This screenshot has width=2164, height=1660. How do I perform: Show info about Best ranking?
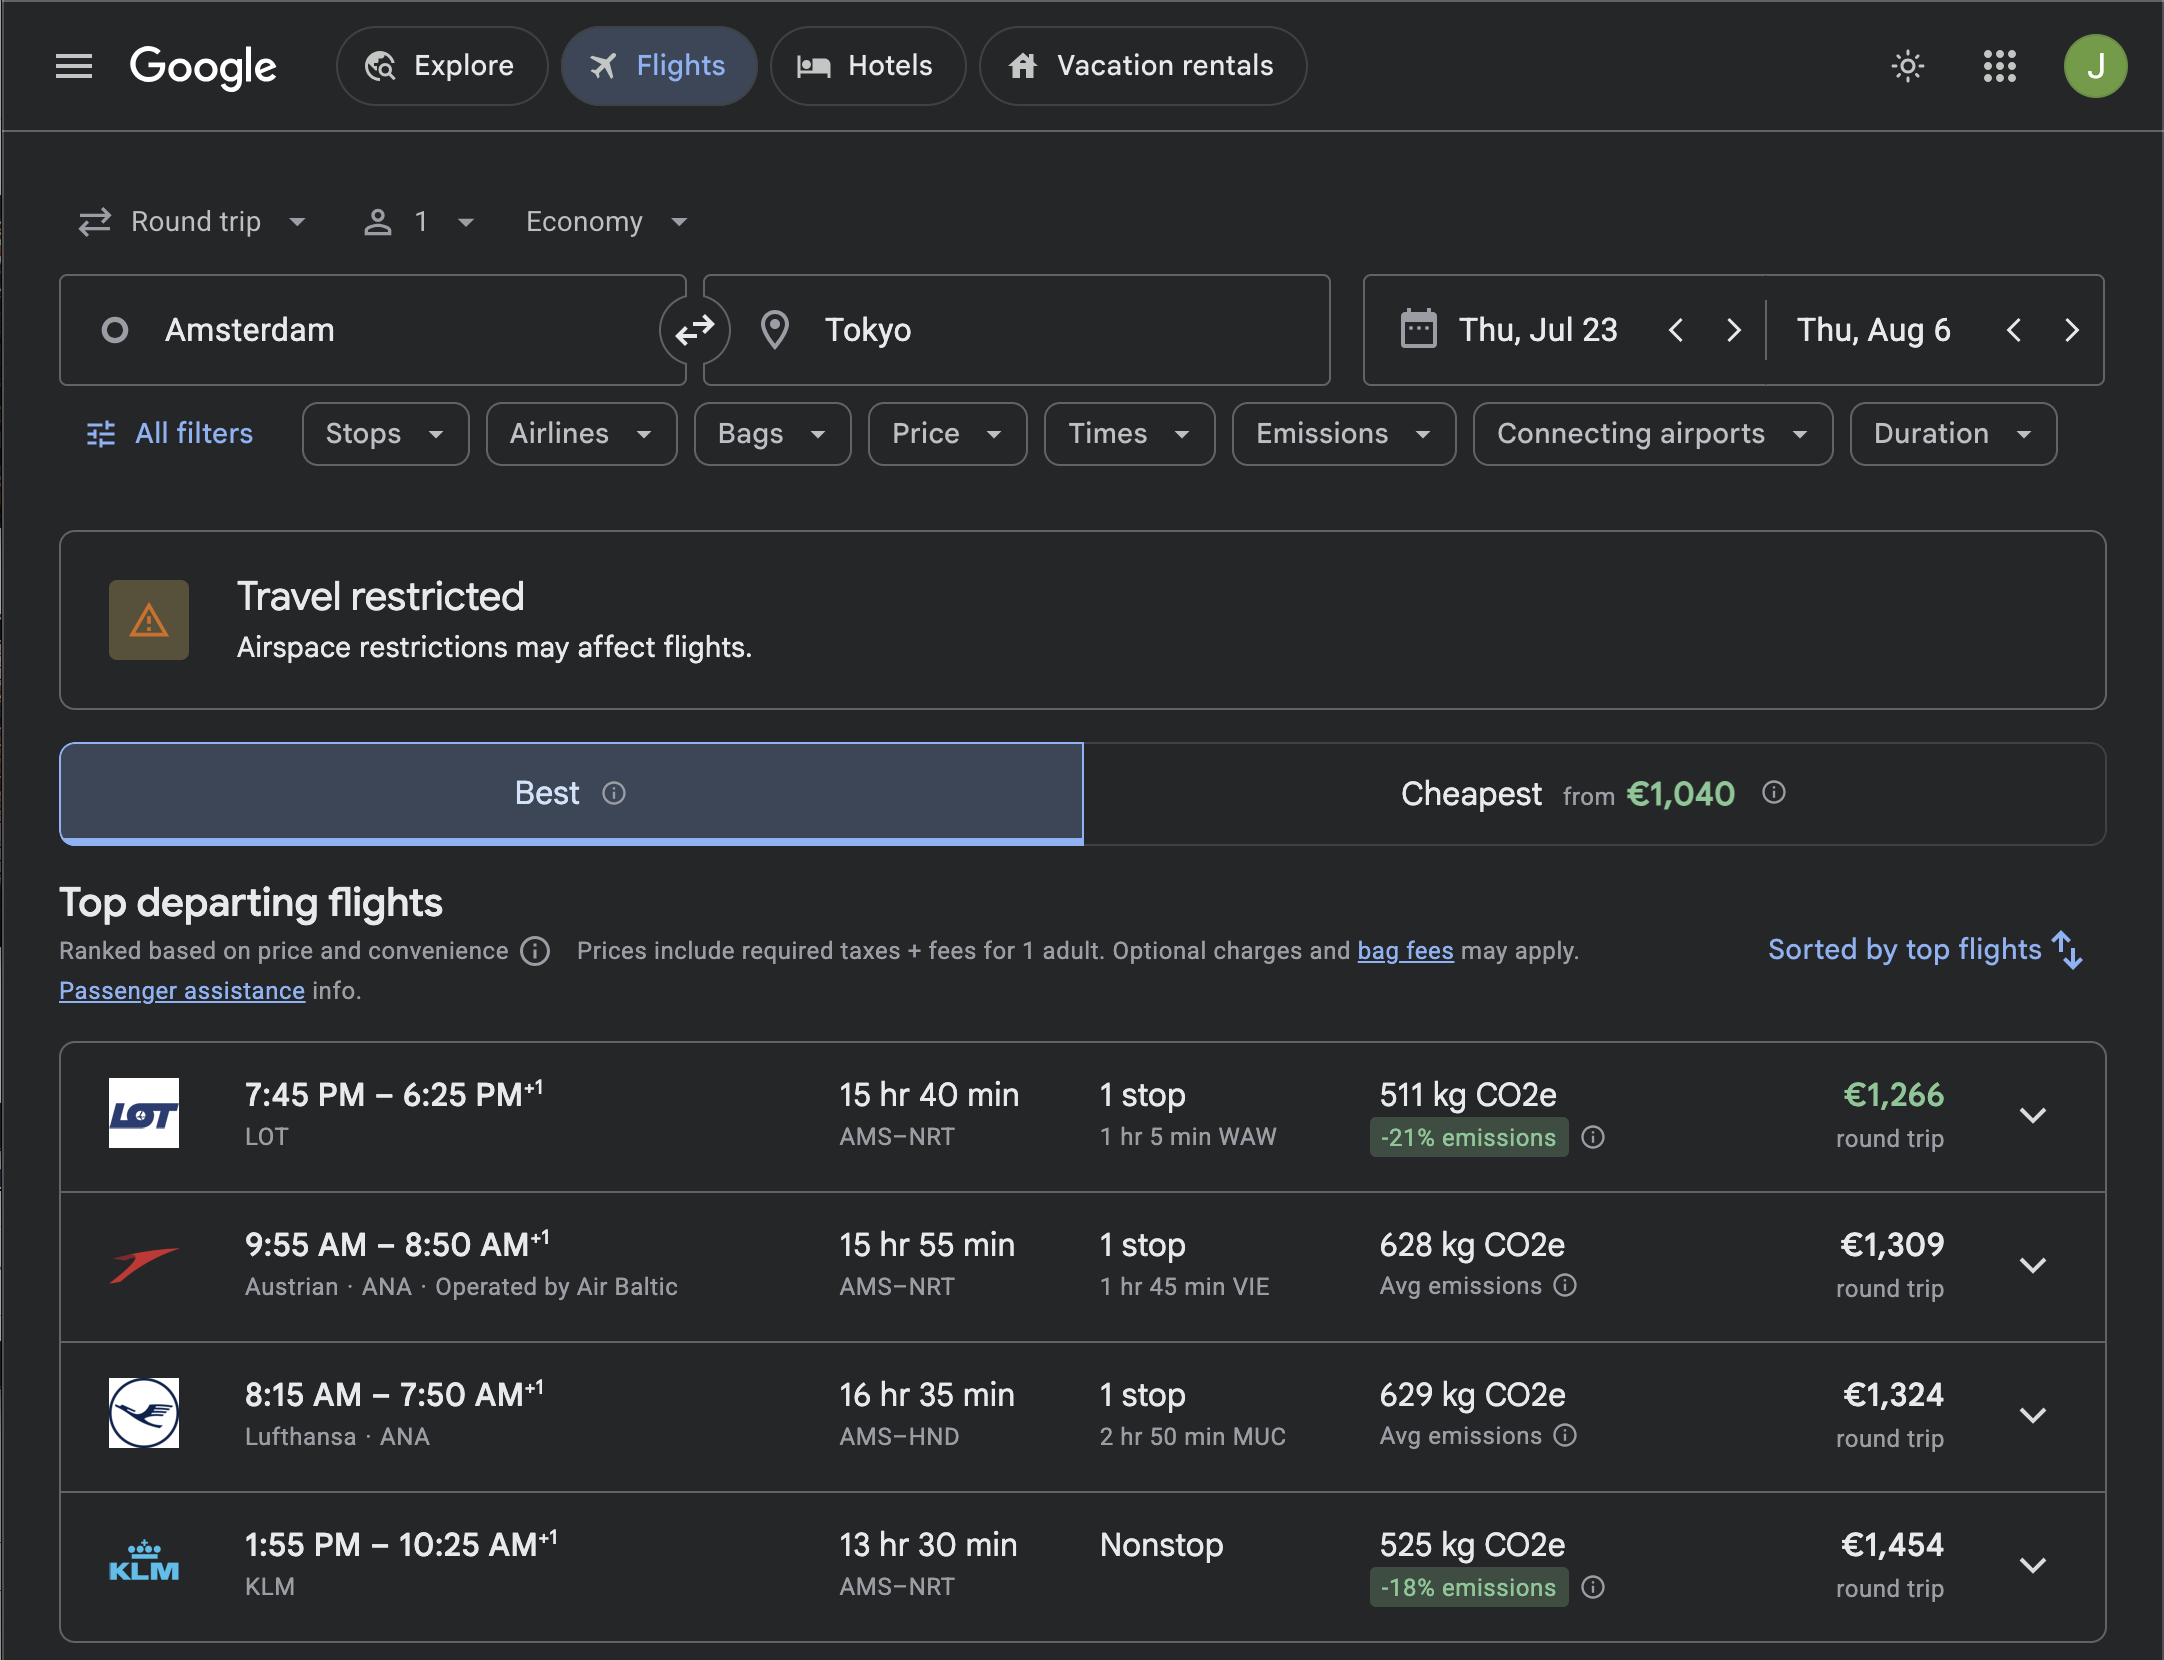pyautogui.click(x=614, y=793)
